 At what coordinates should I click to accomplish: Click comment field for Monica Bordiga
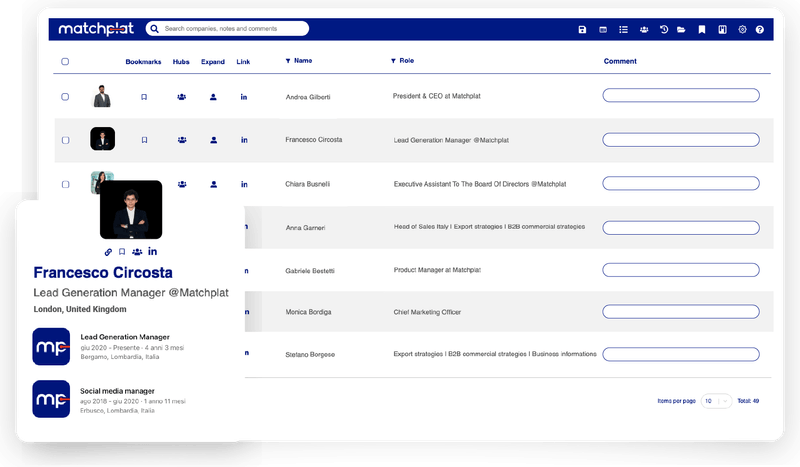tap(681, 312)
